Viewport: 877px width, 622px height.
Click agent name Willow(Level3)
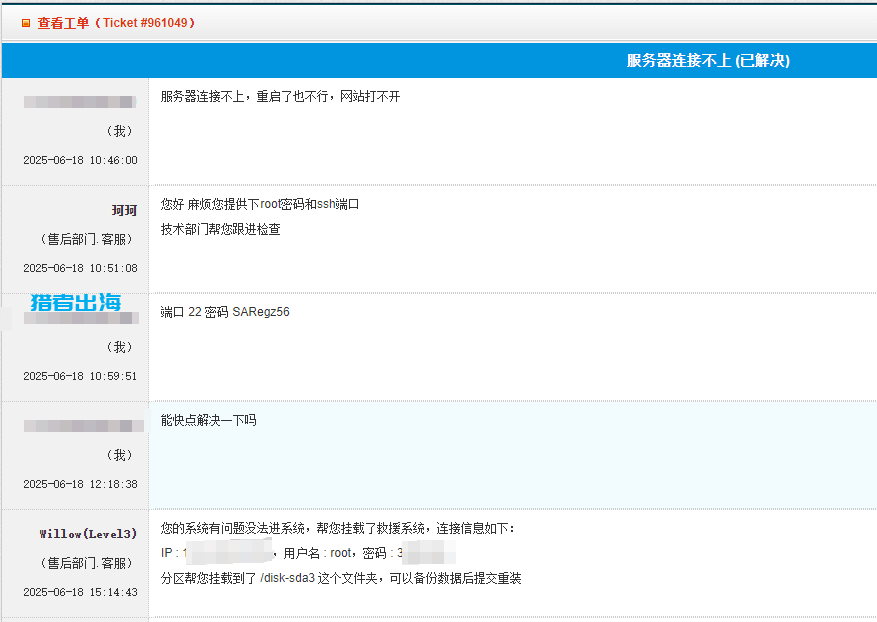88,534
